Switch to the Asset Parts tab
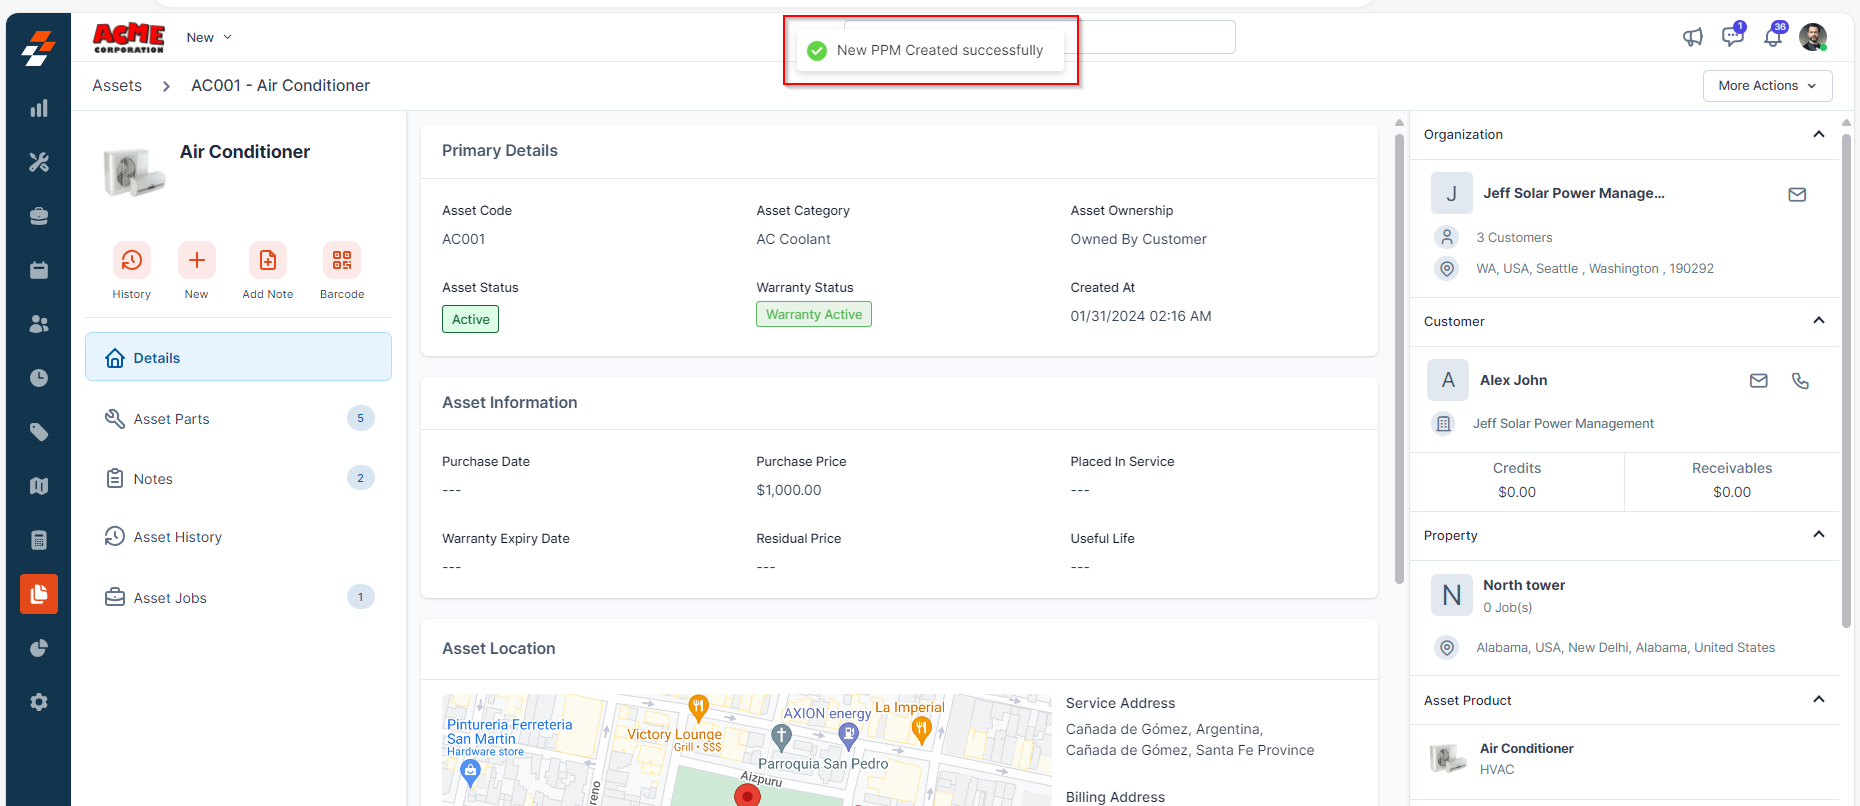Image resolution: width=1860 pixels, height=806 pixels. click(172, 419)
